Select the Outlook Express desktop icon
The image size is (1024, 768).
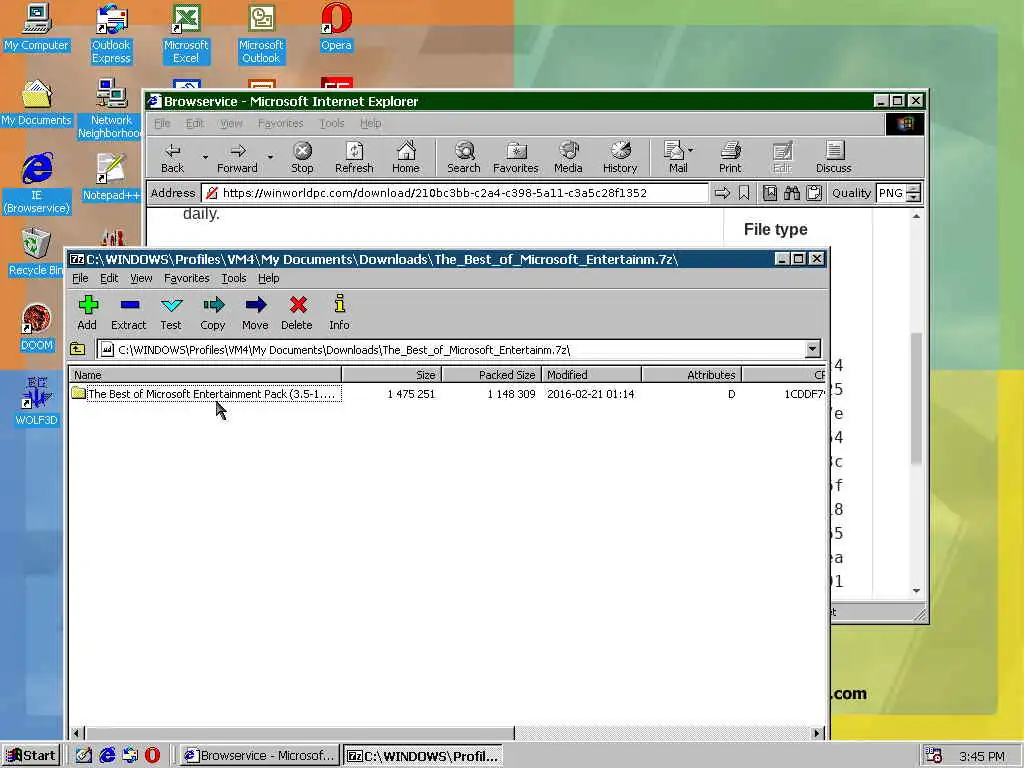pos(111,34)
